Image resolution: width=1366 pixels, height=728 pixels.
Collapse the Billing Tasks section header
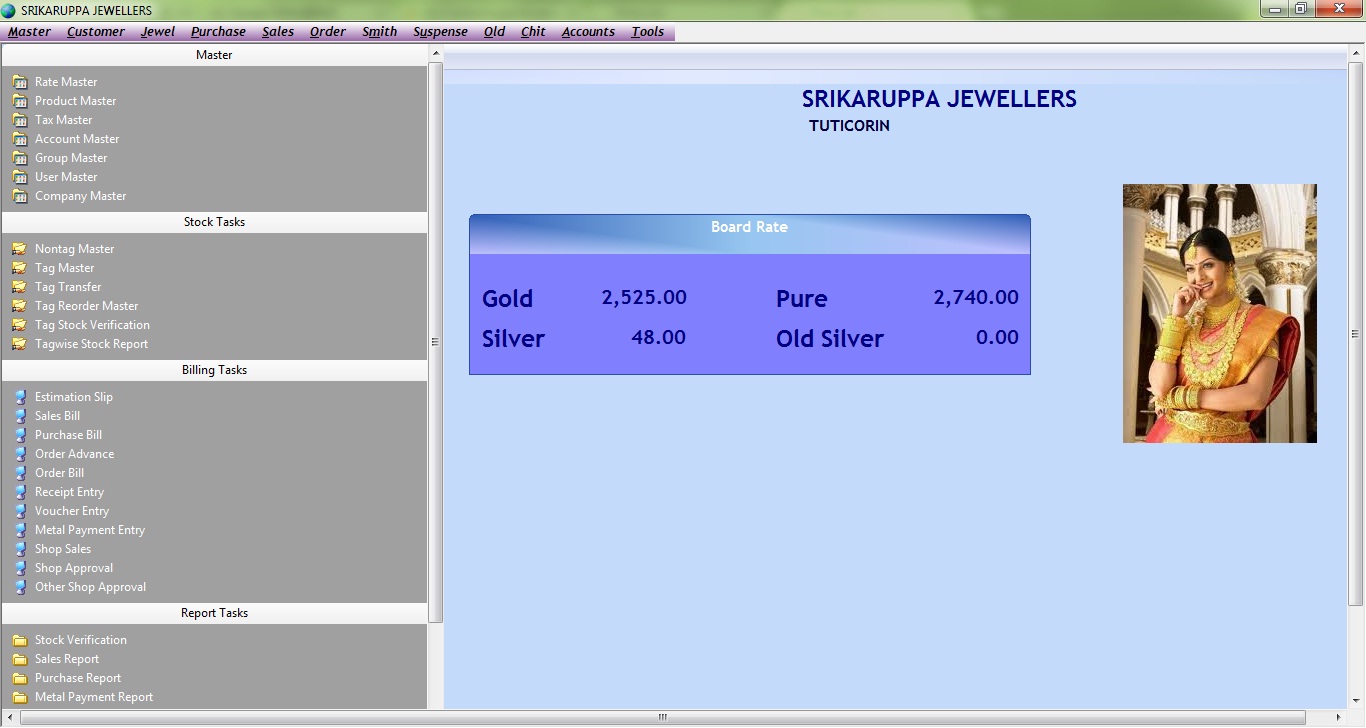214,370
